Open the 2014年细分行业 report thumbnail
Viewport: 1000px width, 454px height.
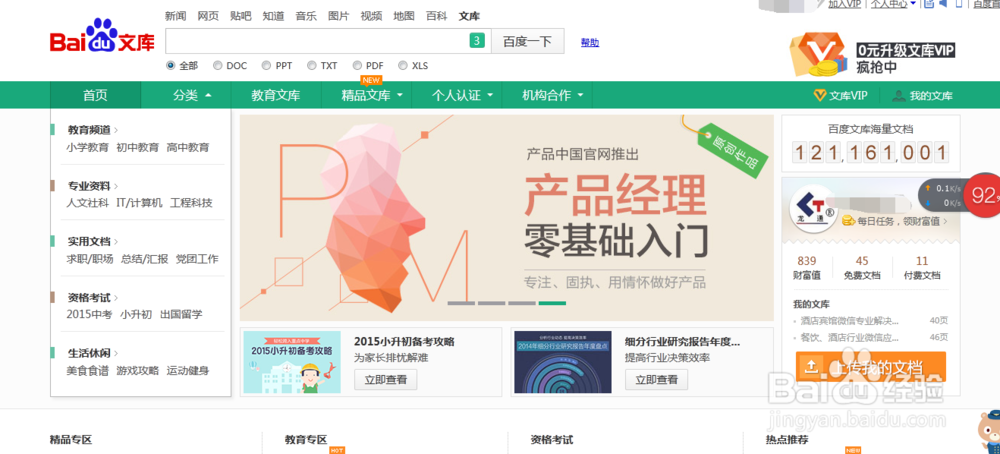coord(562,362)
